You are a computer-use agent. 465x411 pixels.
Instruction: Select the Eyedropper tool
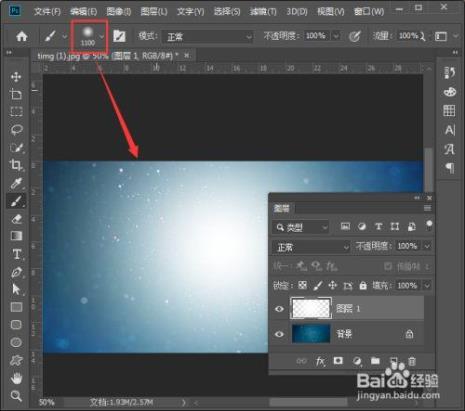click(x=16, y=183)
